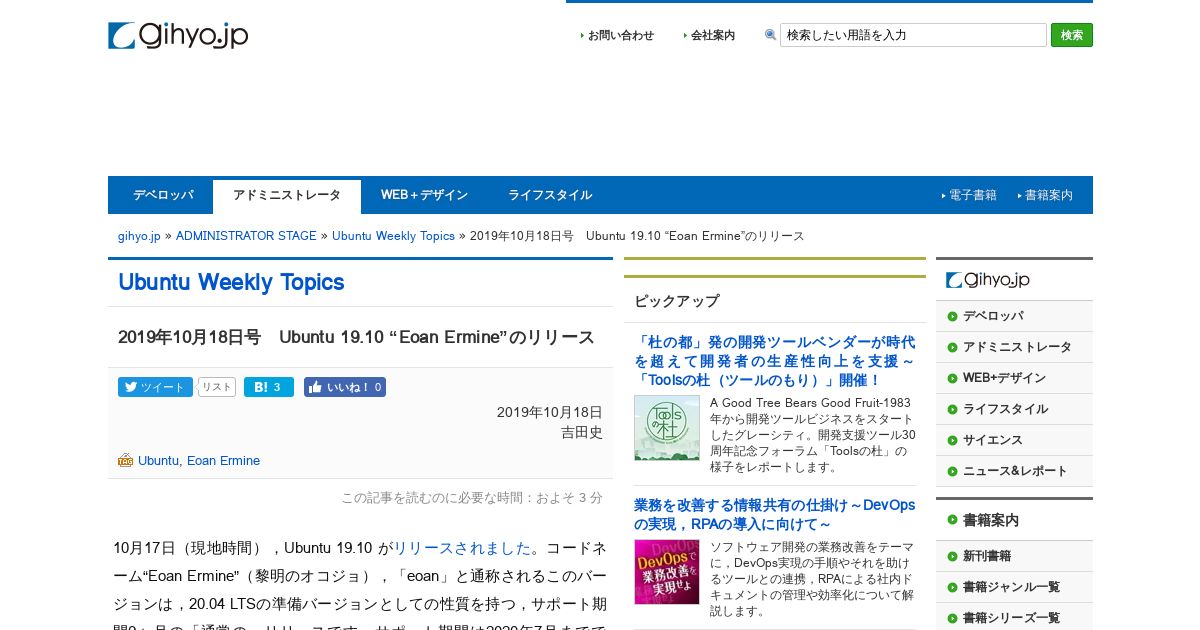Open 電子書籍 in the navigation bar
Screen dimensions: 1200x630
coord(972,195)
